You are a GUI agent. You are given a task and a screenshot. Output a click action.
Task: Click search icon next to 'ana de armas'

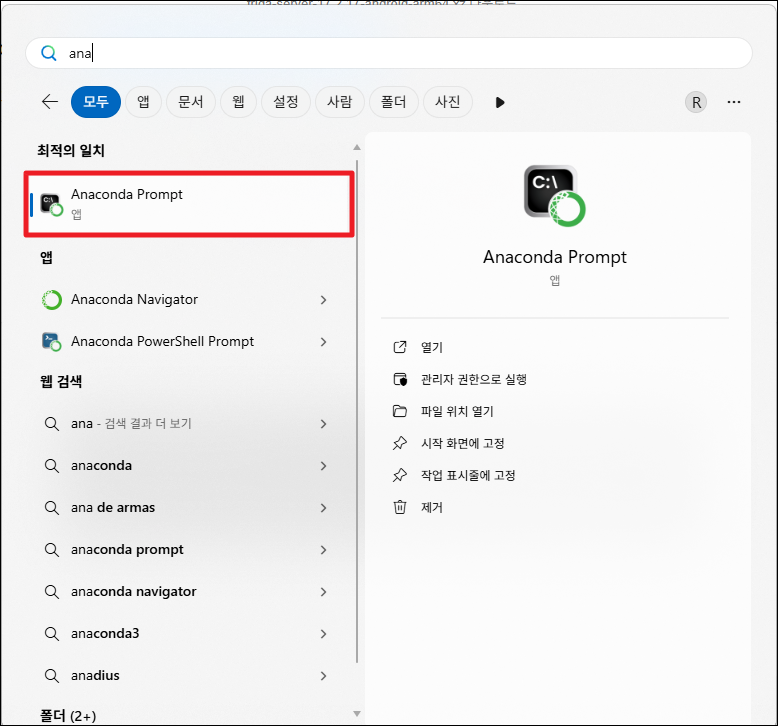[52, 508]
